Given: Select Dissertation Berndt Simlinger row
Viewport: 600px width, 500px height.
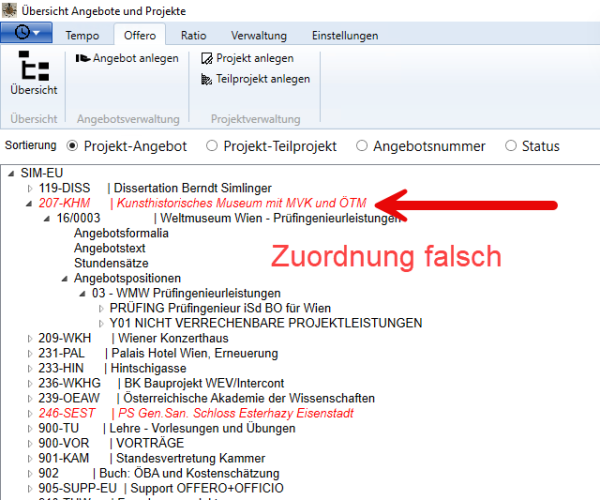Looking at the screenshot, I should click(155, 188).
